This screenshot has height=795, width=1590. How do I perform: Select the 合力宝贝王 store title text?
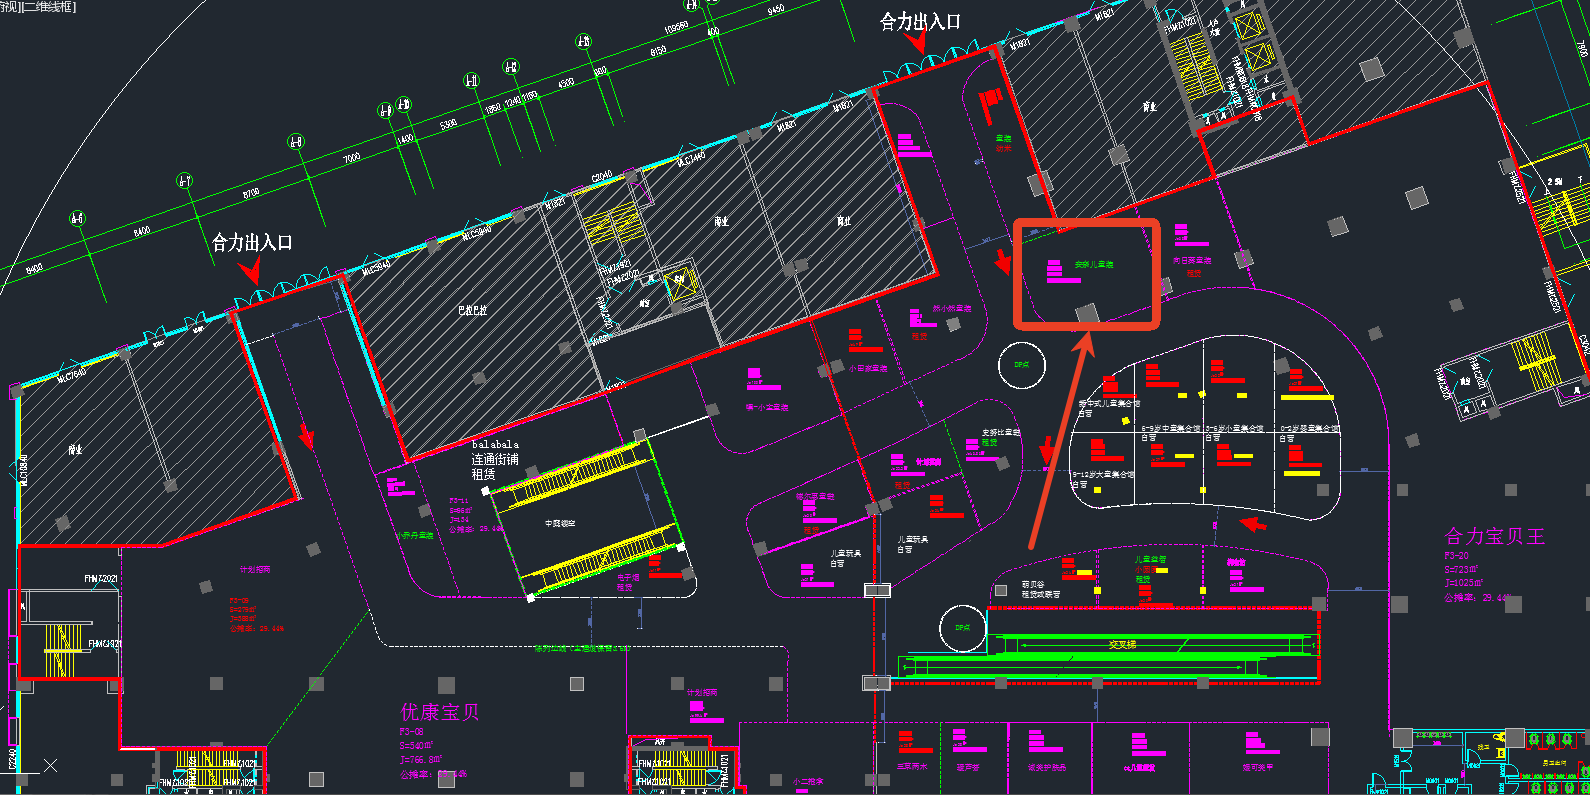point(1494,536)
